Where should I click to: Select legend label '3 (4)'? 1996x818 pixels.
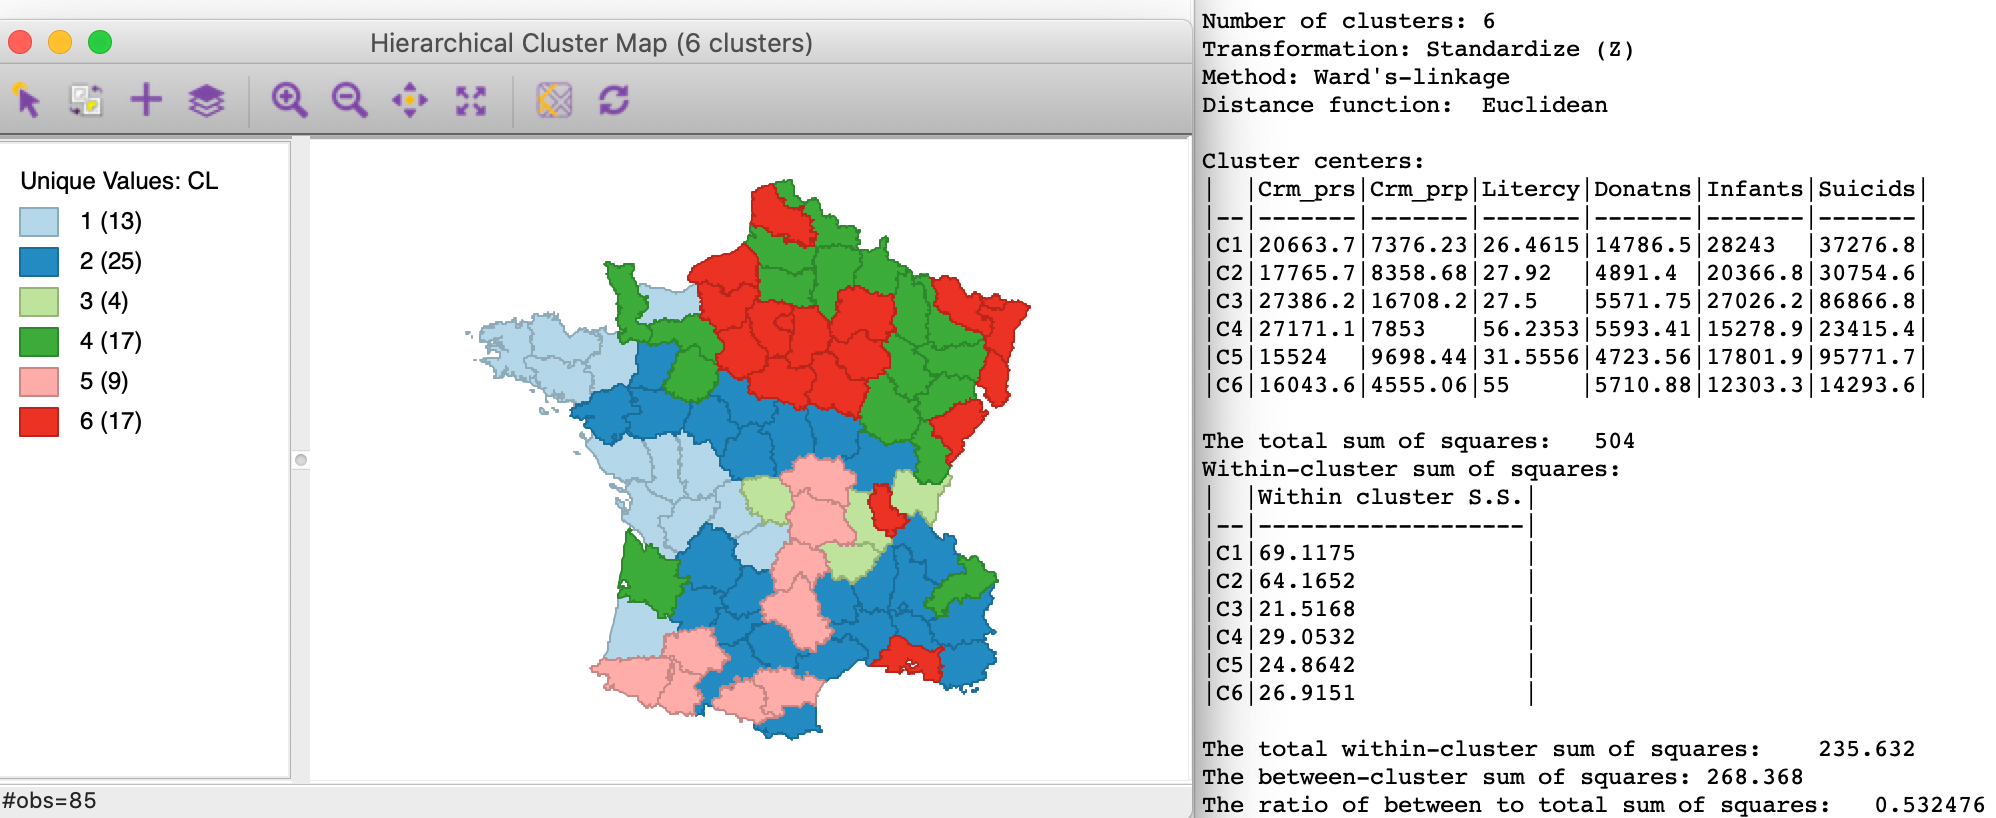coord(104,301)
